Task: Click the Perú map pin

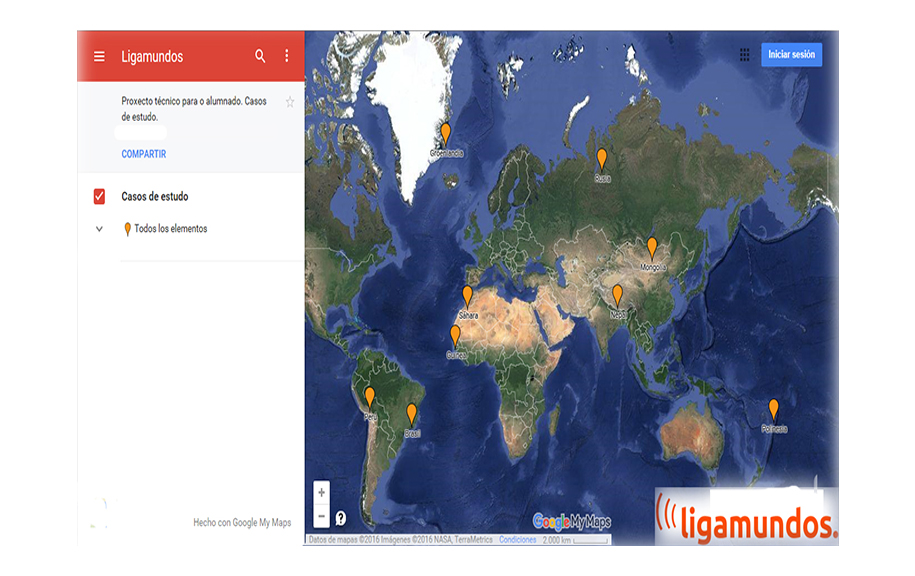Action: pyautogui.click(x=369, y=397)
